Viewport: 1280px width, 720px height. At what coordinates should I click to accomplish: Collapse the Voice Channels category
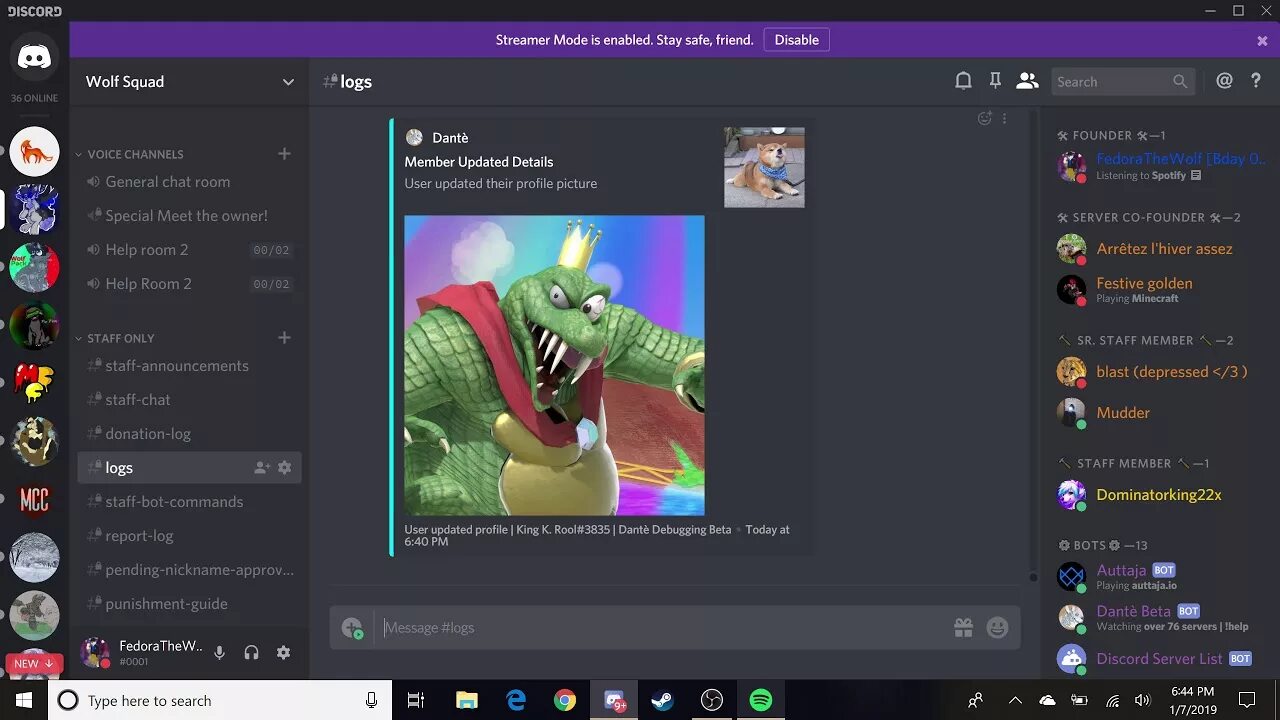click(129, 154)
